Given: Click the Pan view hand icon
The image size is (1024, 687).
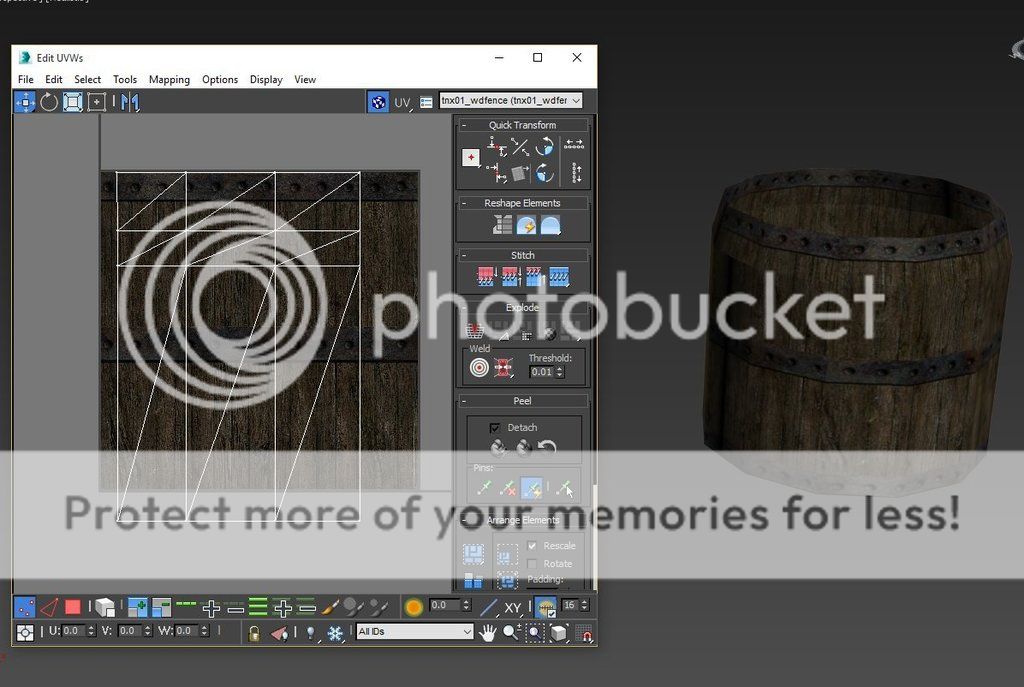Looking at the screenshot, I should click(488, 632).
